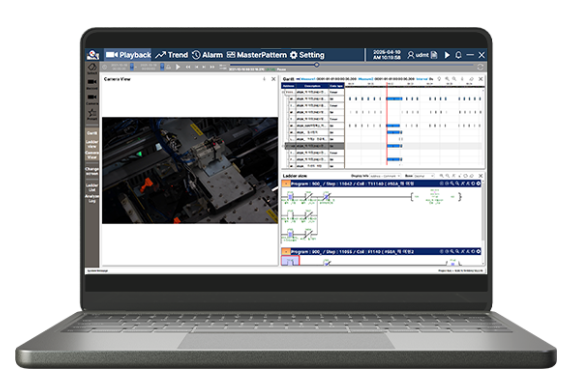This screenshot has width=573, height=390.
Task: Pin the Camera View panel
Action: (x=264, y=79)
